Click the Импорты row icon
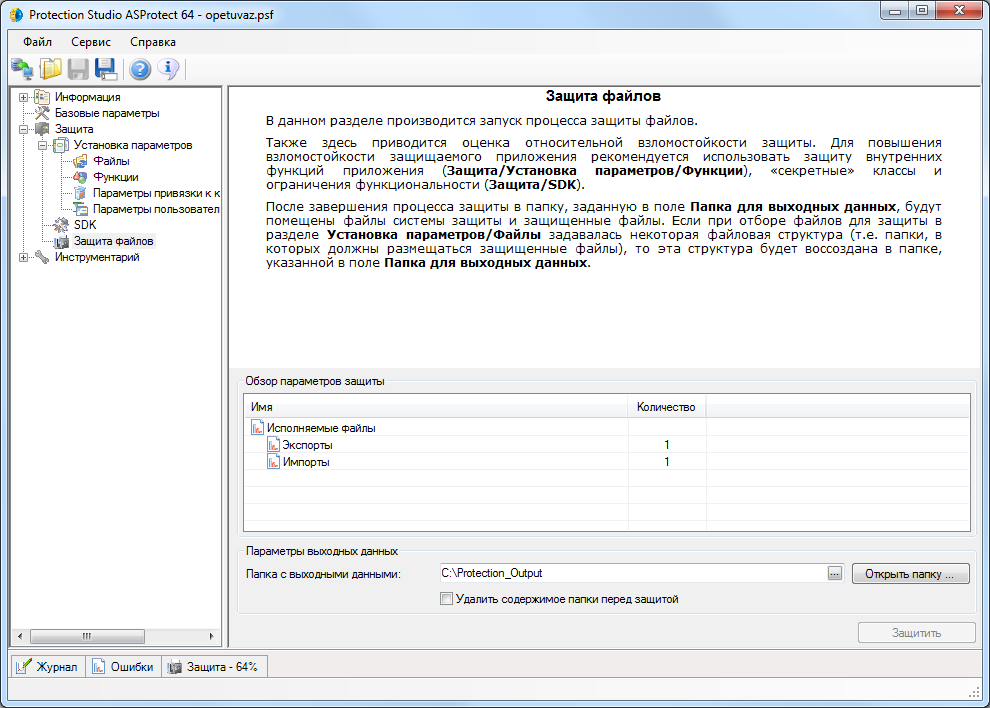Screen dimensions: 990x708 [273, 462]
